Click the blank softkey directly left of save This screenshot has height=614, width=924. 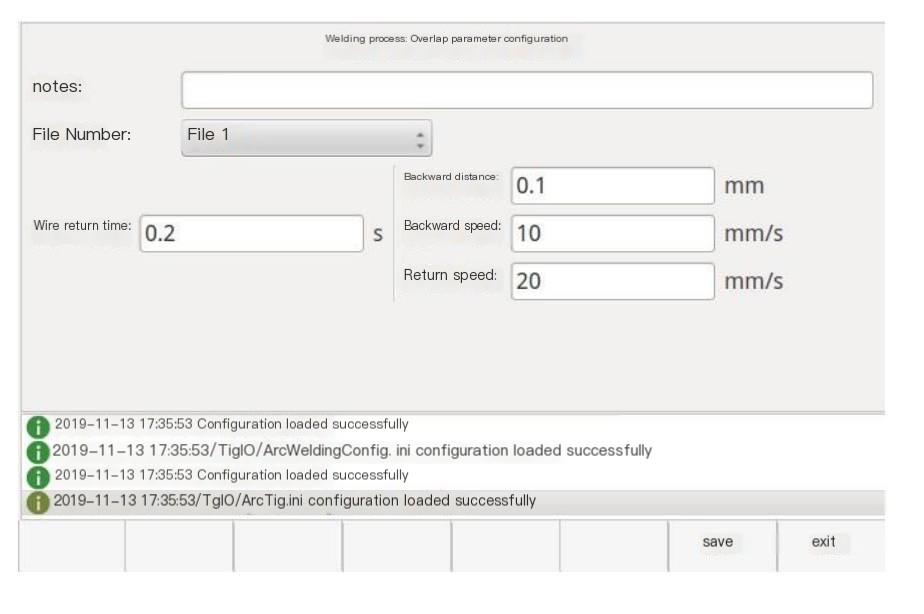click(x=613, y=546)
